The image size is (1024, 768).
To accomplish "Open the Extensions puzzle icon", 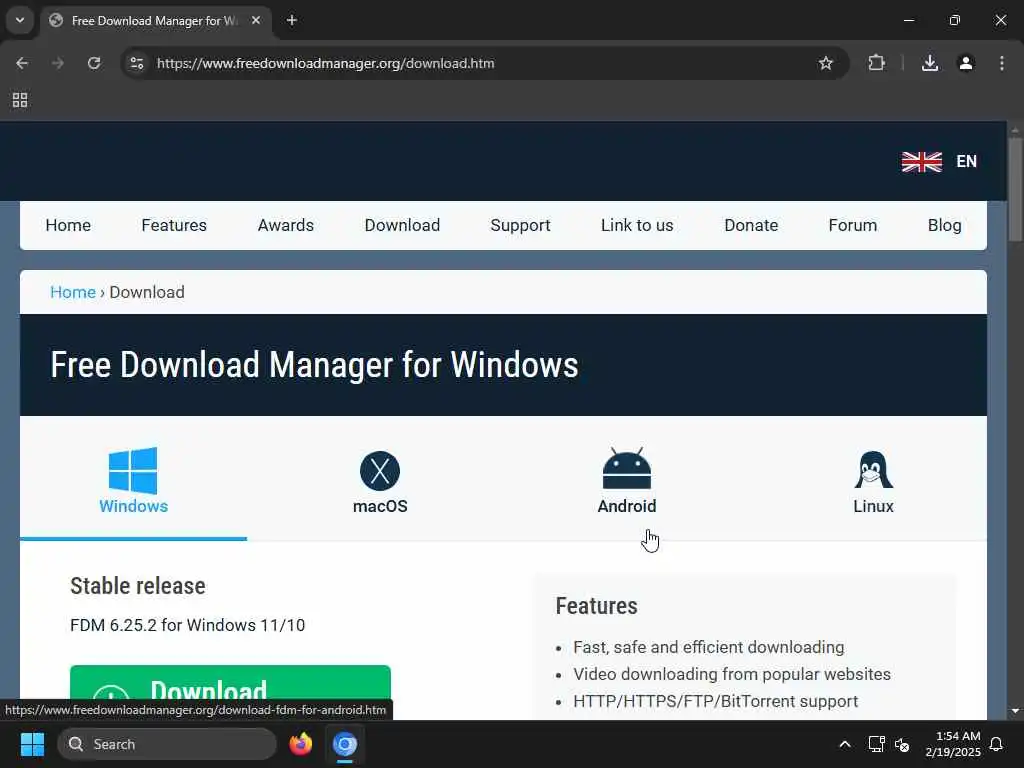I will [x=876, y=63].
